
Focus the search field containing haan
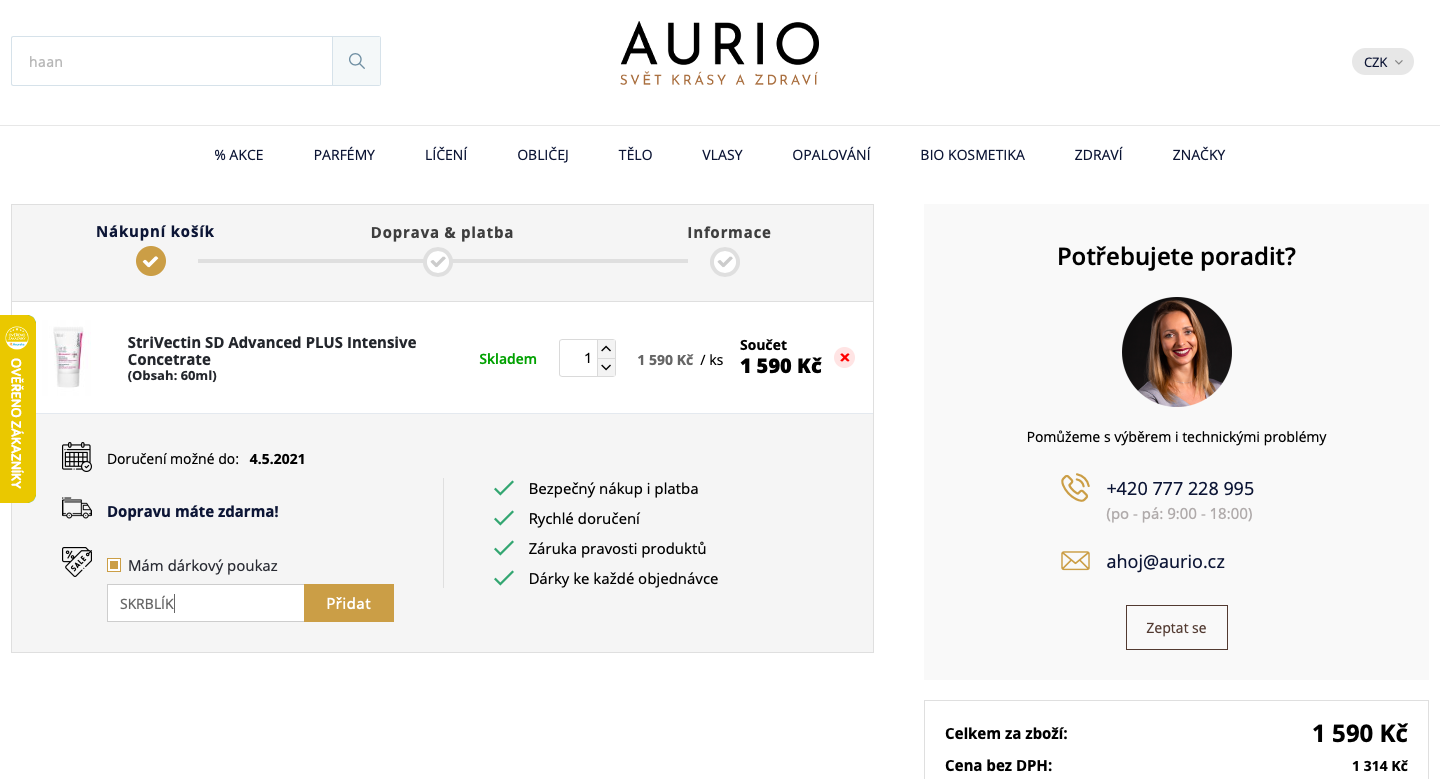click(172, 61)
